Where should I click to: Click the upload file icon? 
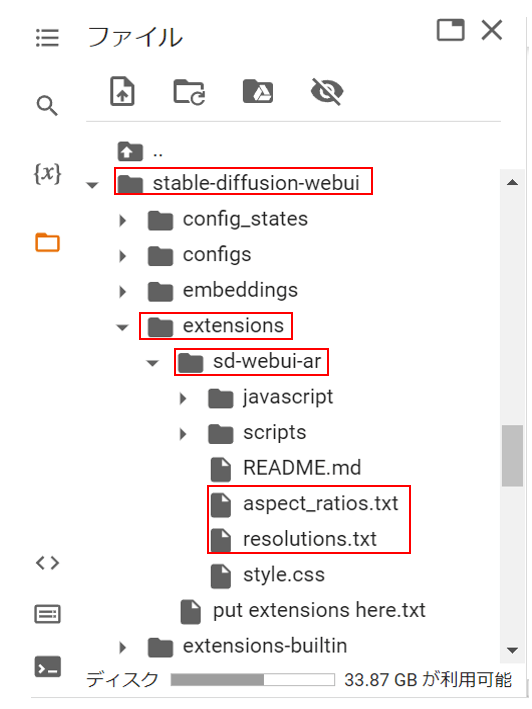[x=122, y=91]
